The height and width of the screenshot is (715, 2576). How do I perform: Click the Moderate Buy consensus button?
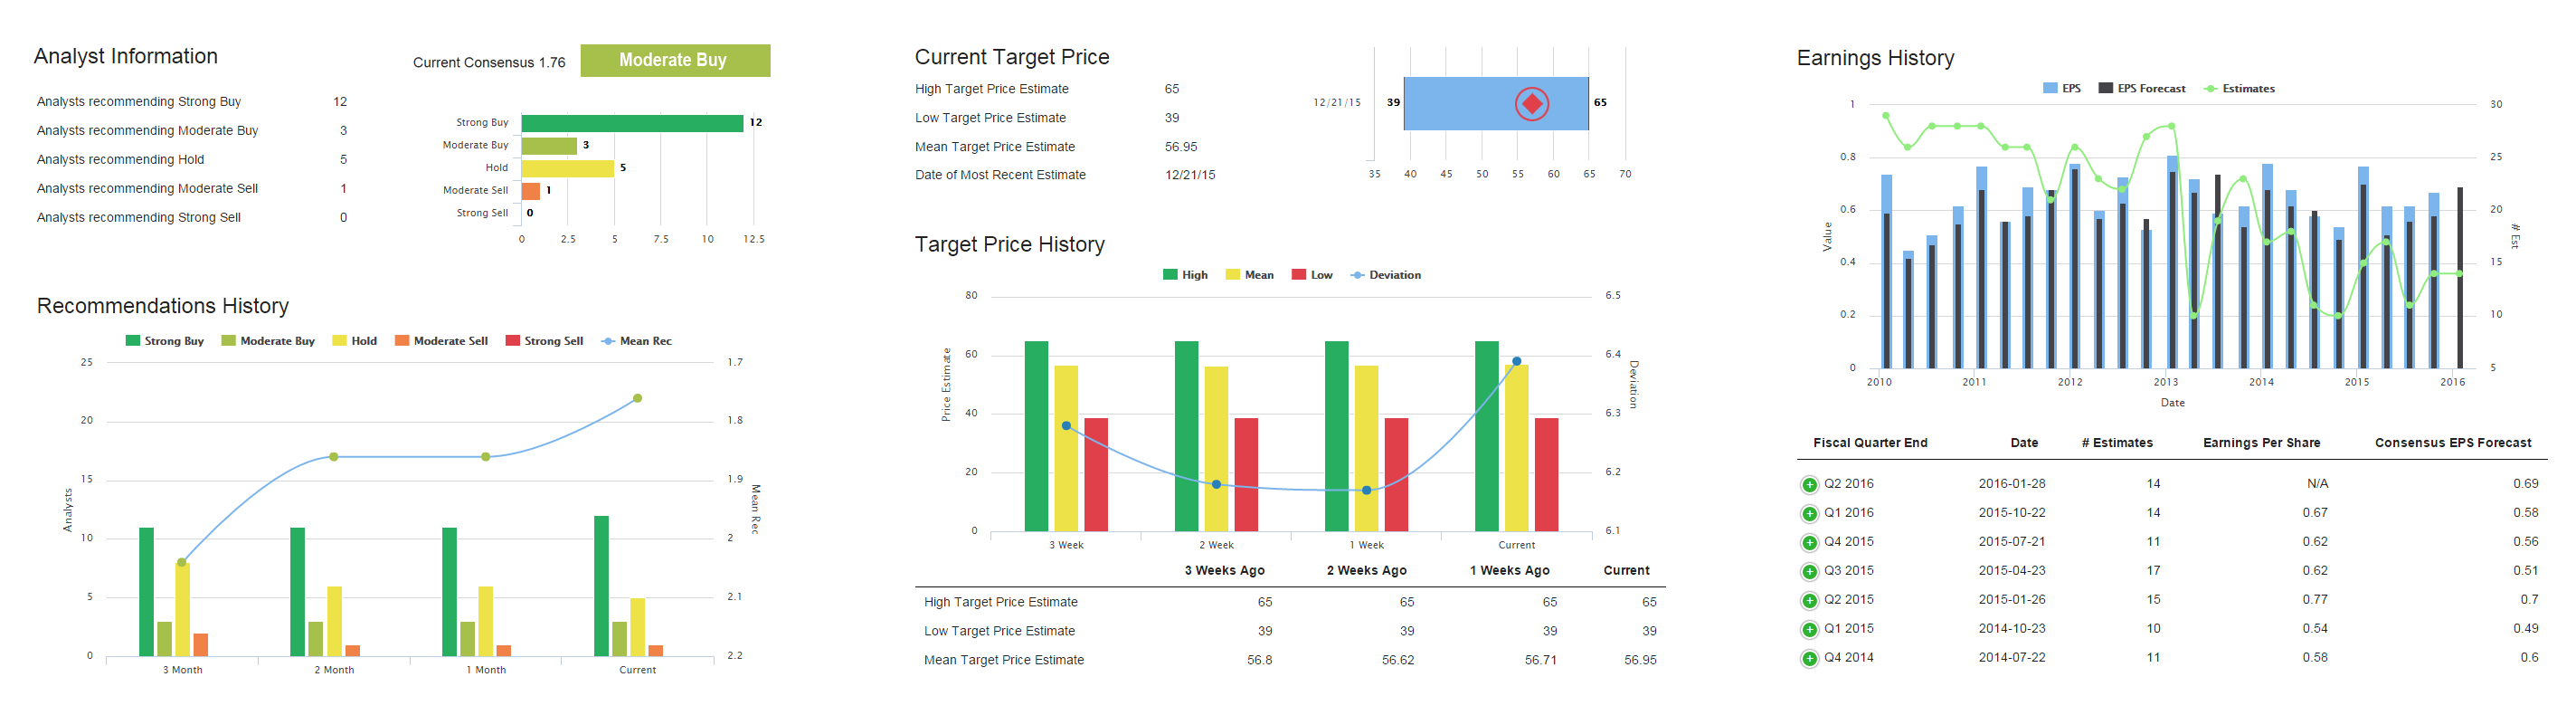(675, 60)
